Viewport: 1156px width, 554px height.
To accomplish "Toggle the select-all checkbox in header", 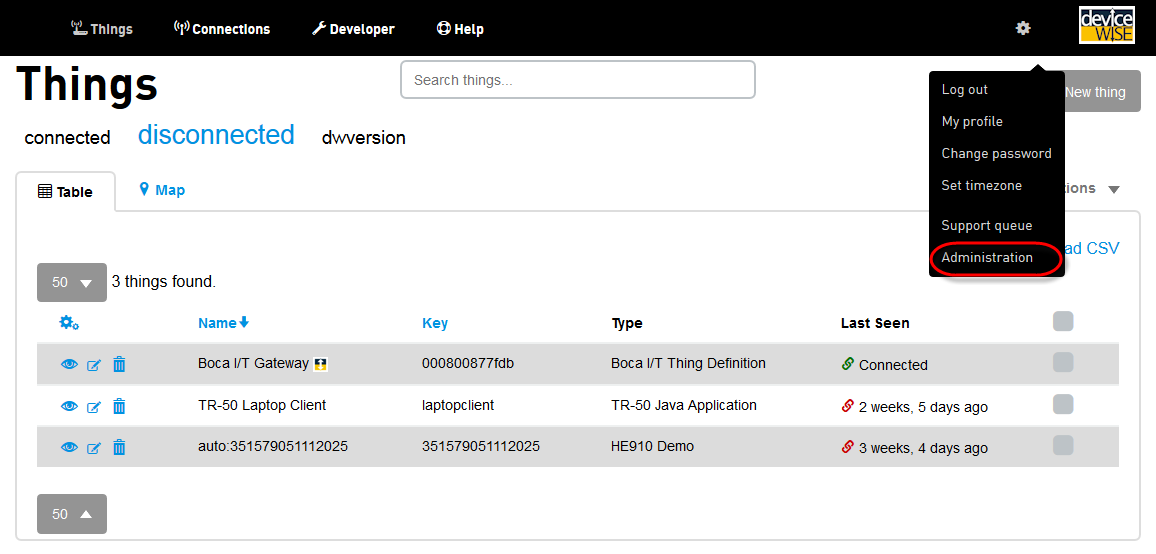I will point(1063,321).
